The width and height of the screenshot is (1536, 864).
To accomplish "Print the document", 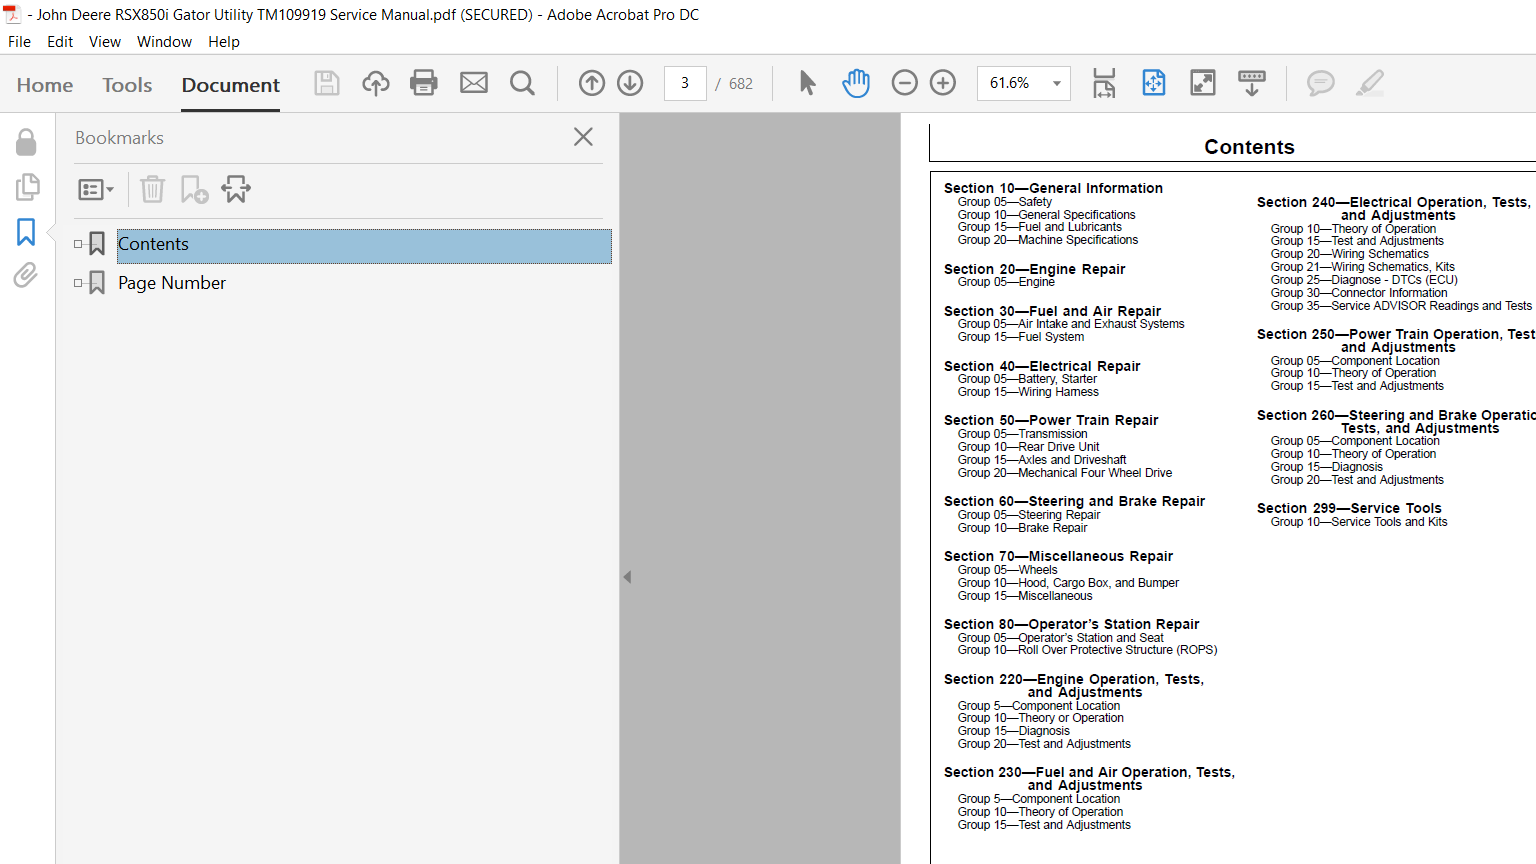I will [x=424, y=83].
